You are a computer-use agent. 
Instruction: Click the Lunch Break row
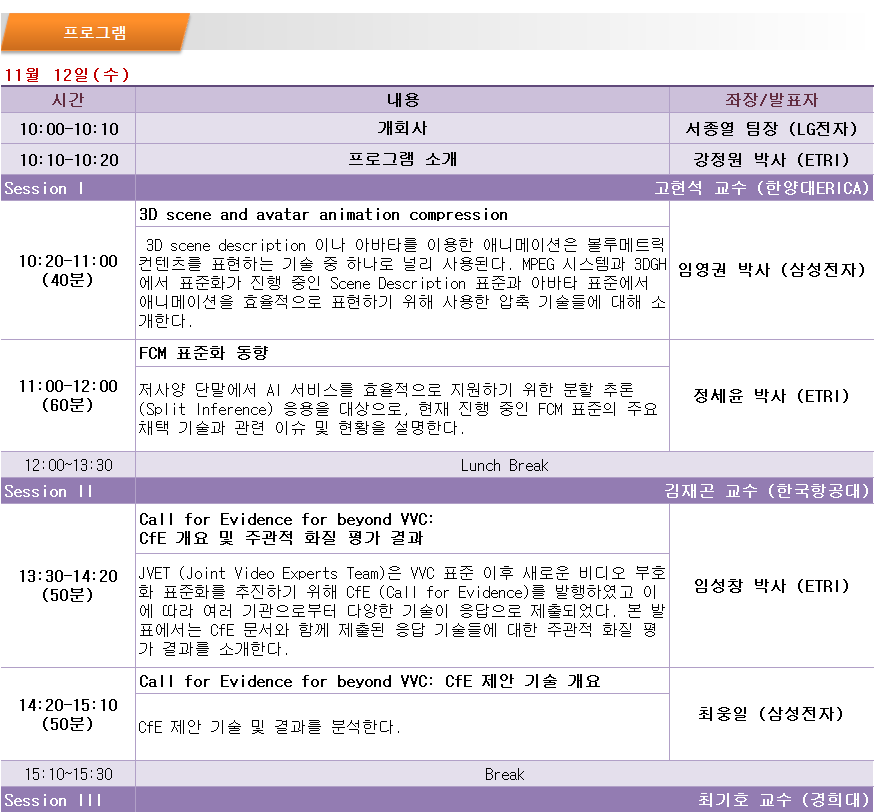point(504,465)
